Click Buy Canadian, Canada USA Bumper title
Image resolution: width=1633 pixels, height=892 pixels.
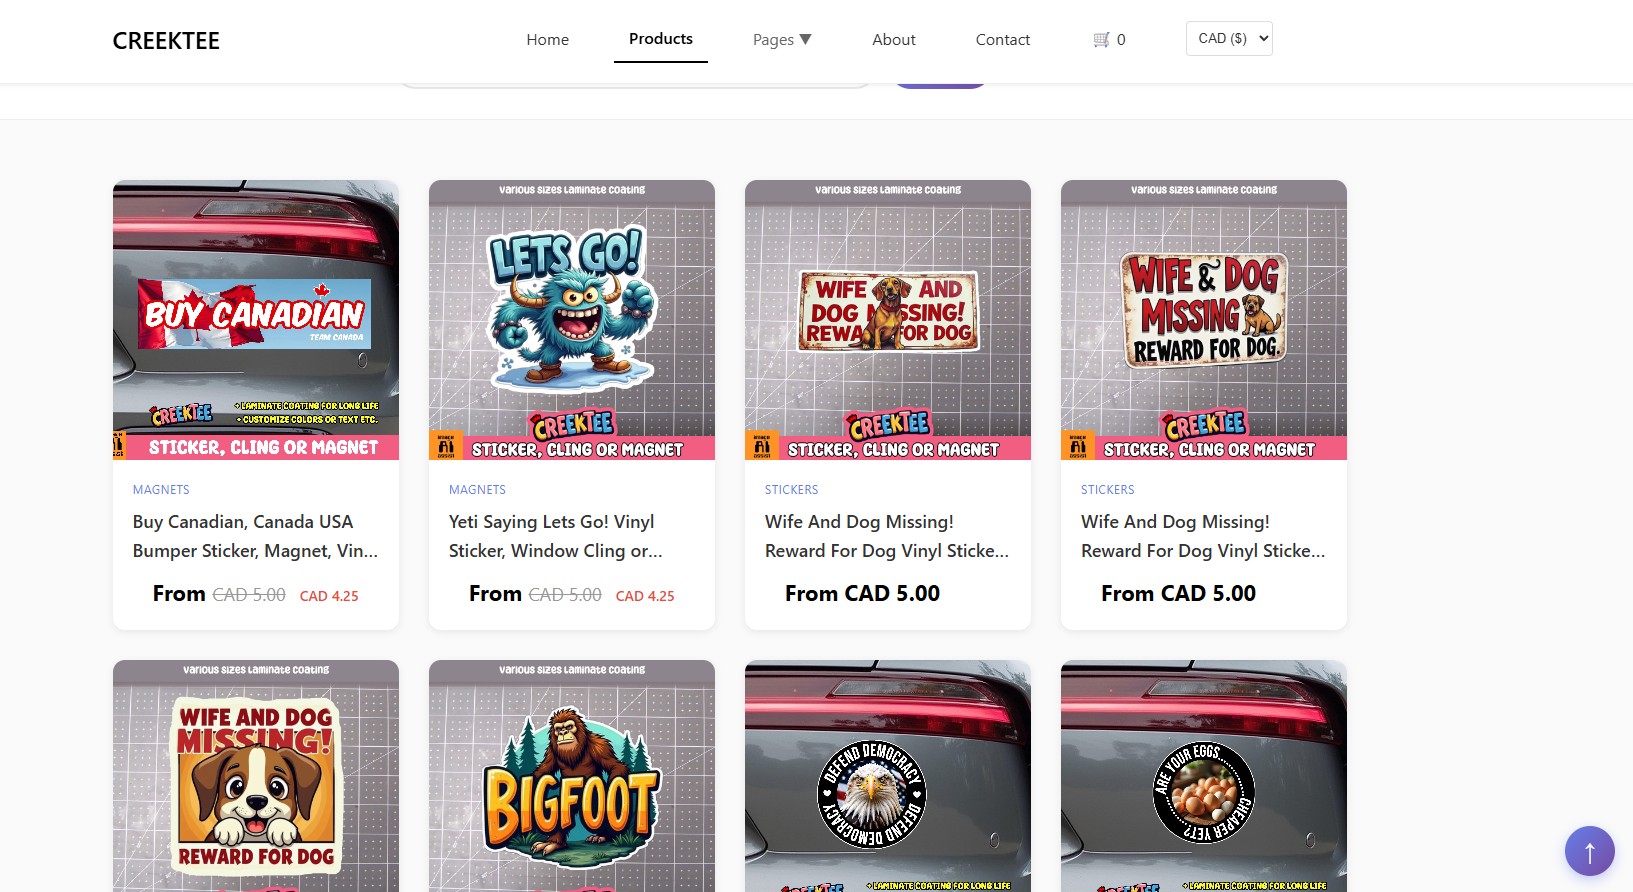[256, 536]
